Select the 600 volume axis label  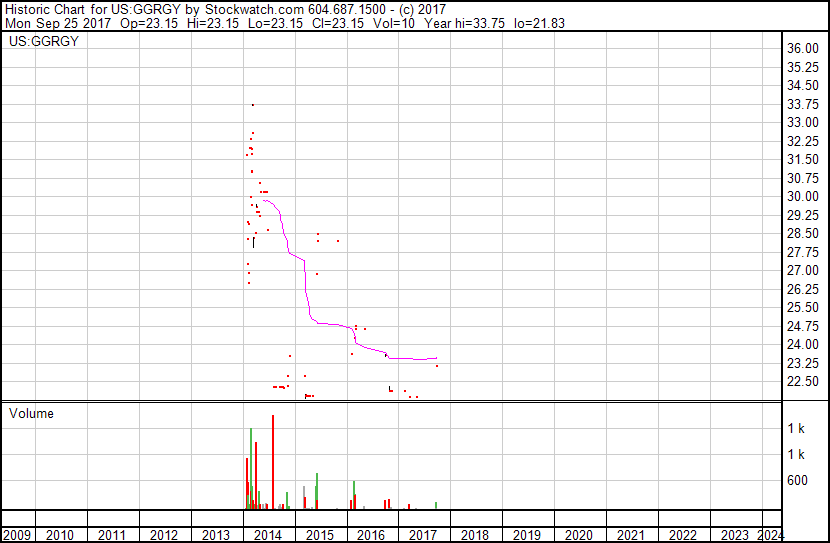tap(798, 480)
